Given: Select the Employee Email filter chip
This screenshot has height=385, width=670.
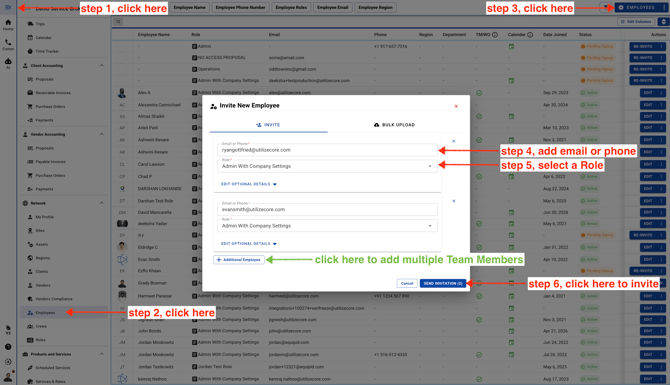Looking at the screenshot, I should (x=332, y=7).
